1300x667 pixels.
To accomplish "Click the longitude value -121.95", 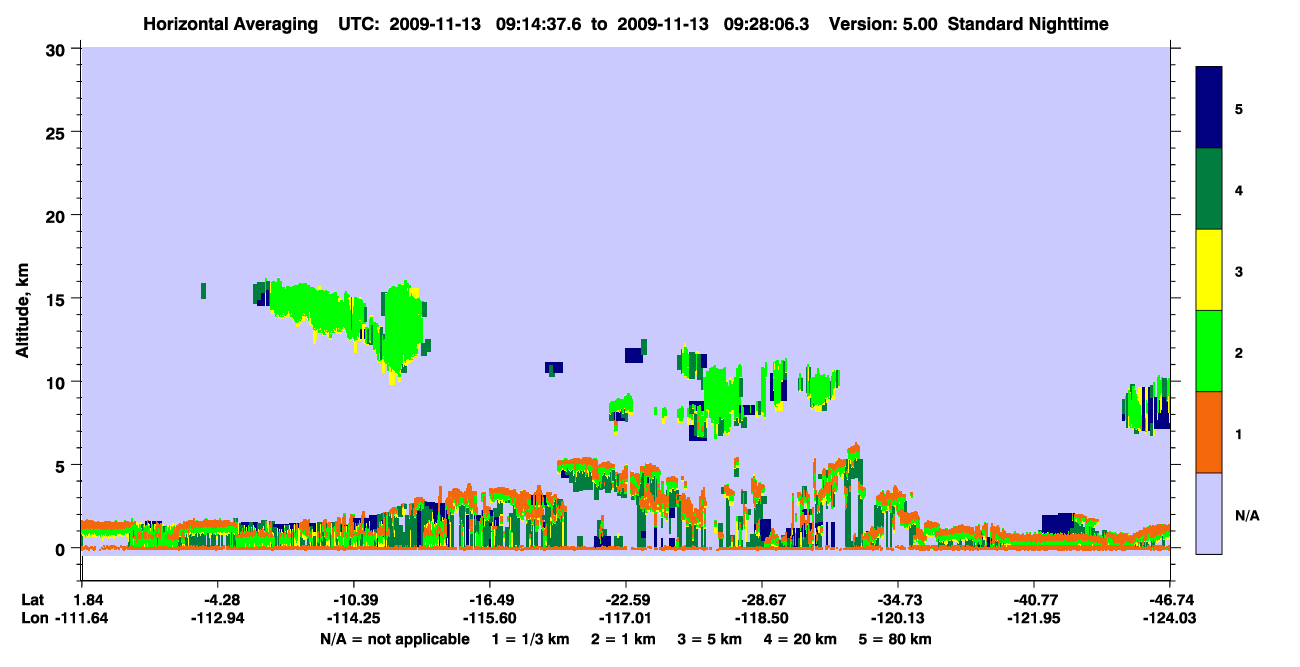I will [x=1034, y=618].
